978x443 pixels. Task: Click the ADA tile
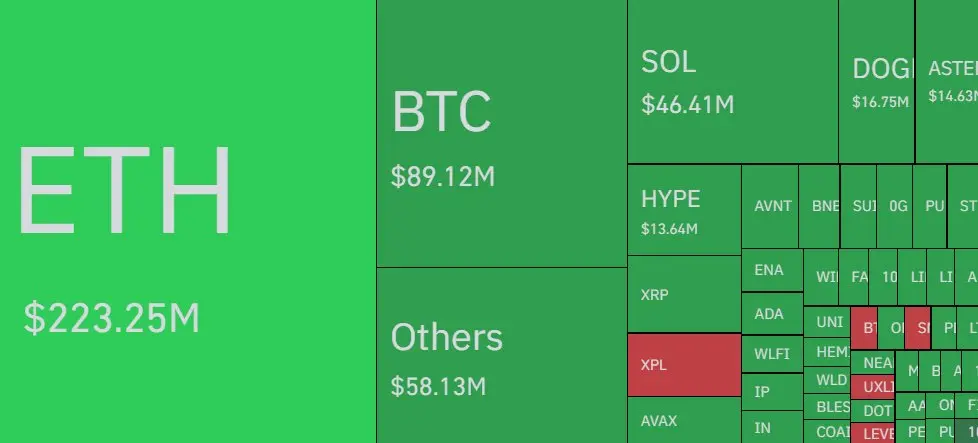pyautogui.click(x=772, y=314)
